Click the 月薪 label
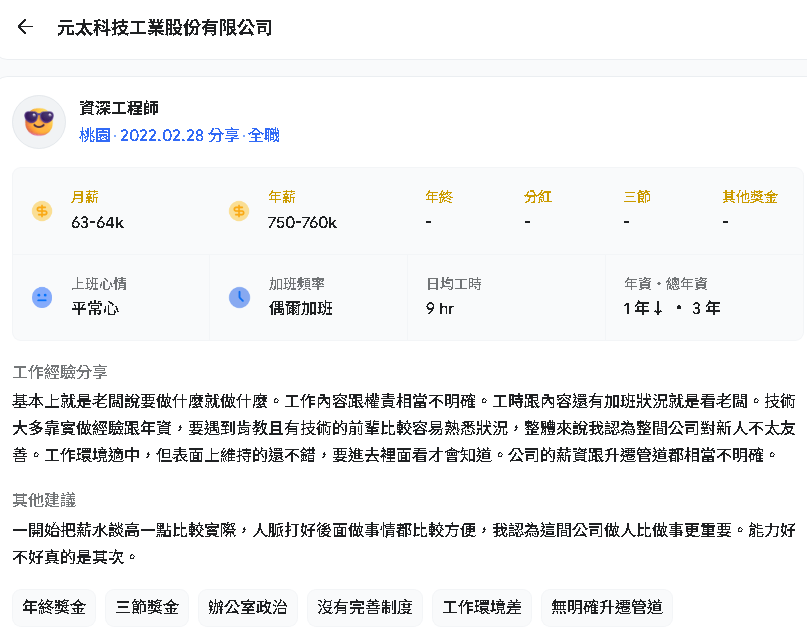This screenshot has height=629, width=807. [85, 197]
